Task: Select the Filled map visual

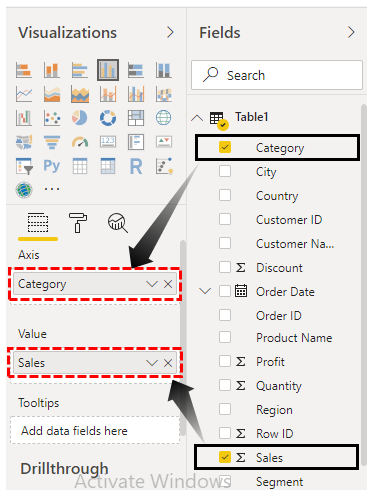Action: pos(24,142)
